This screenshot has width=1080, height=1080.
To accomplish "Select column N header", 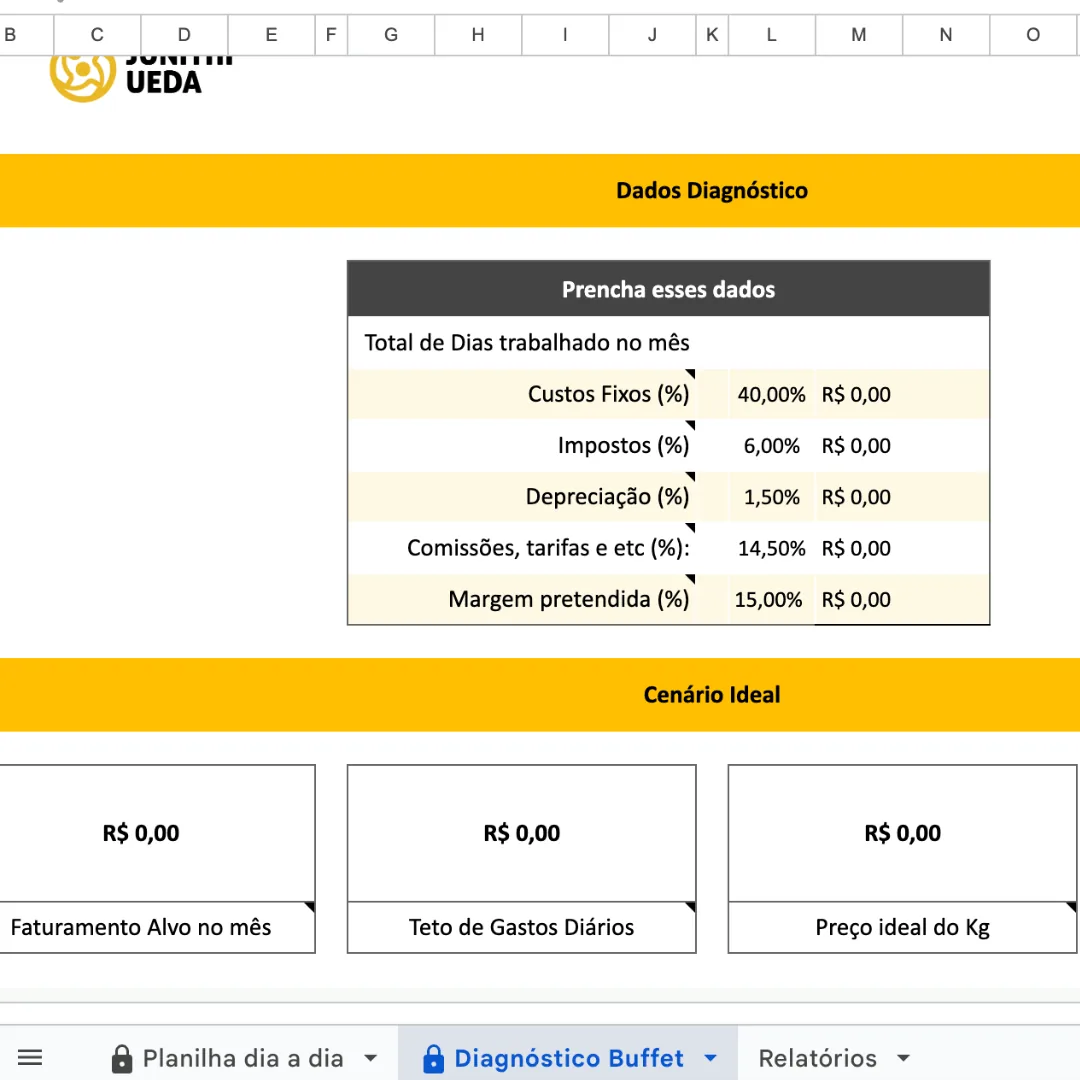I will click(946, 34).
